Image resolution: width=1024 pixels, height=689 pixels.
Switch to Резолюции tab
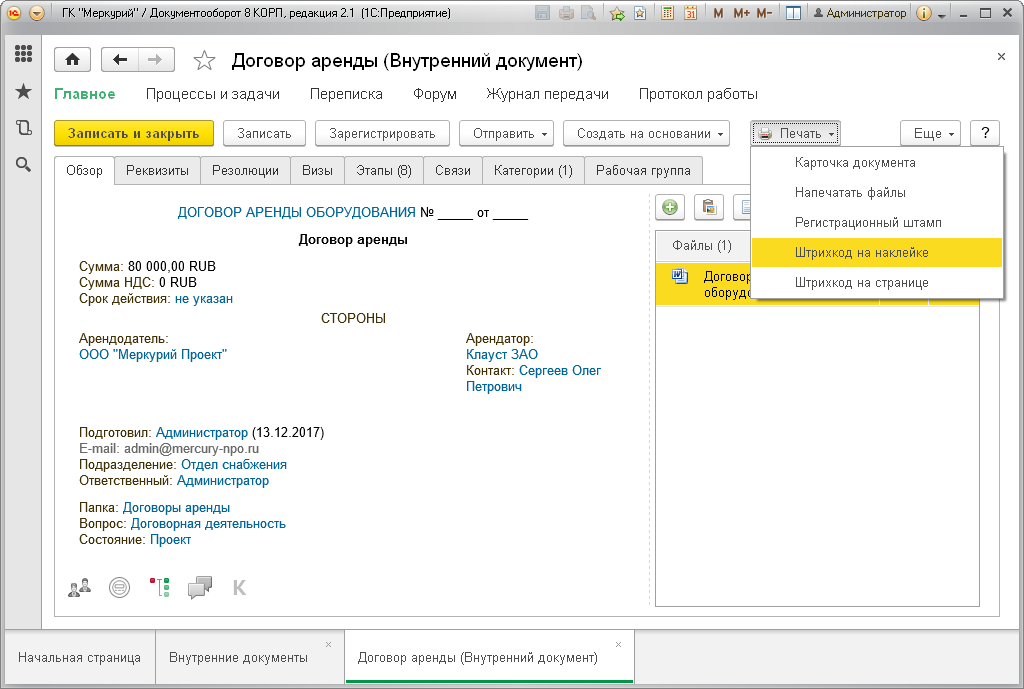pyautogui.click(x=246, y=170)
